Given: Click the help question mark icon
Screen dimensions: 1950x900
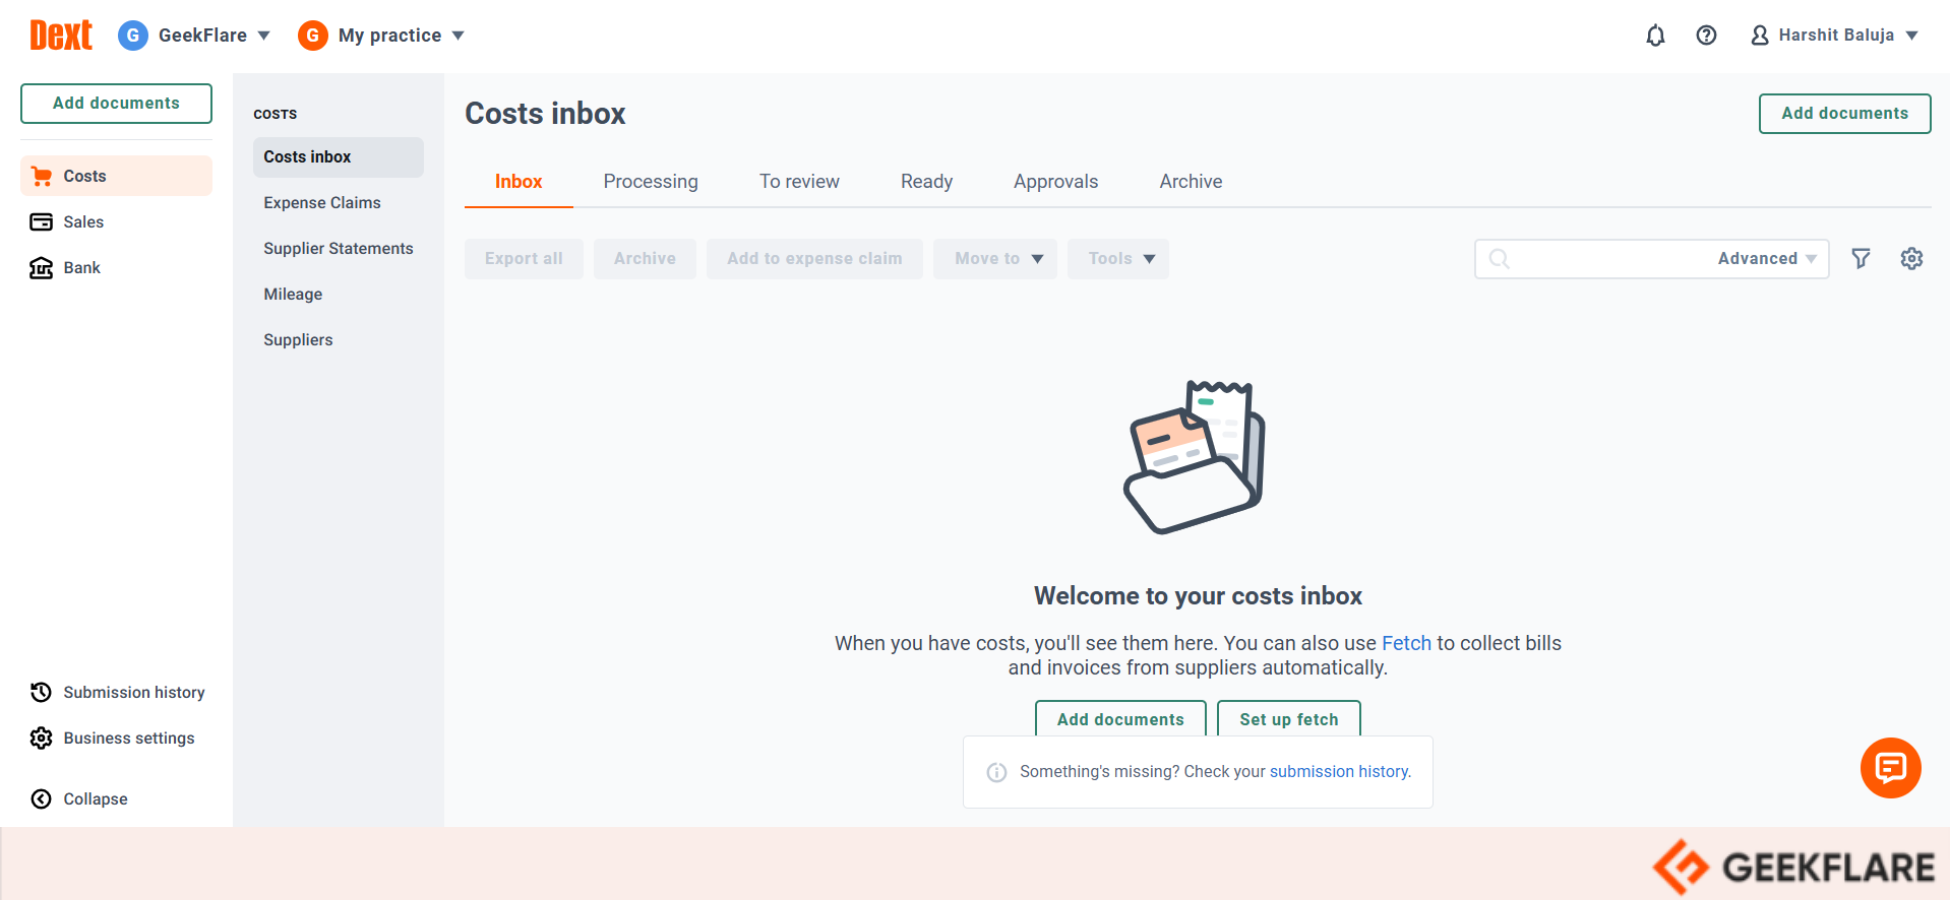Looking at the screenshot, I should click(x=1706, y=36).
